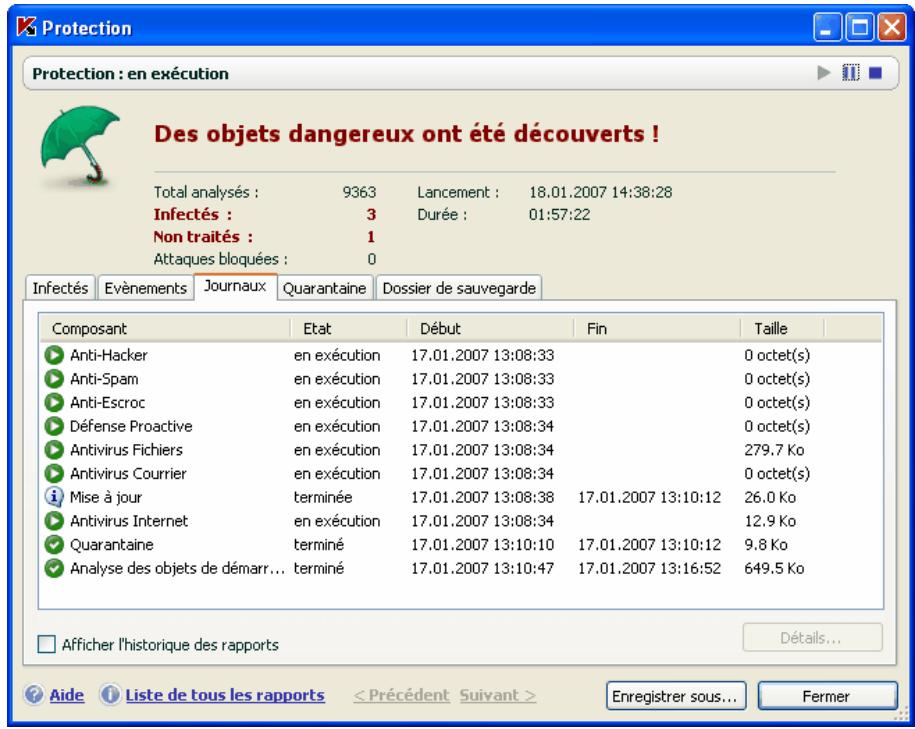915x729 pixels.
Task: Click the green umbrella protection icon
Action: (79, 145)
